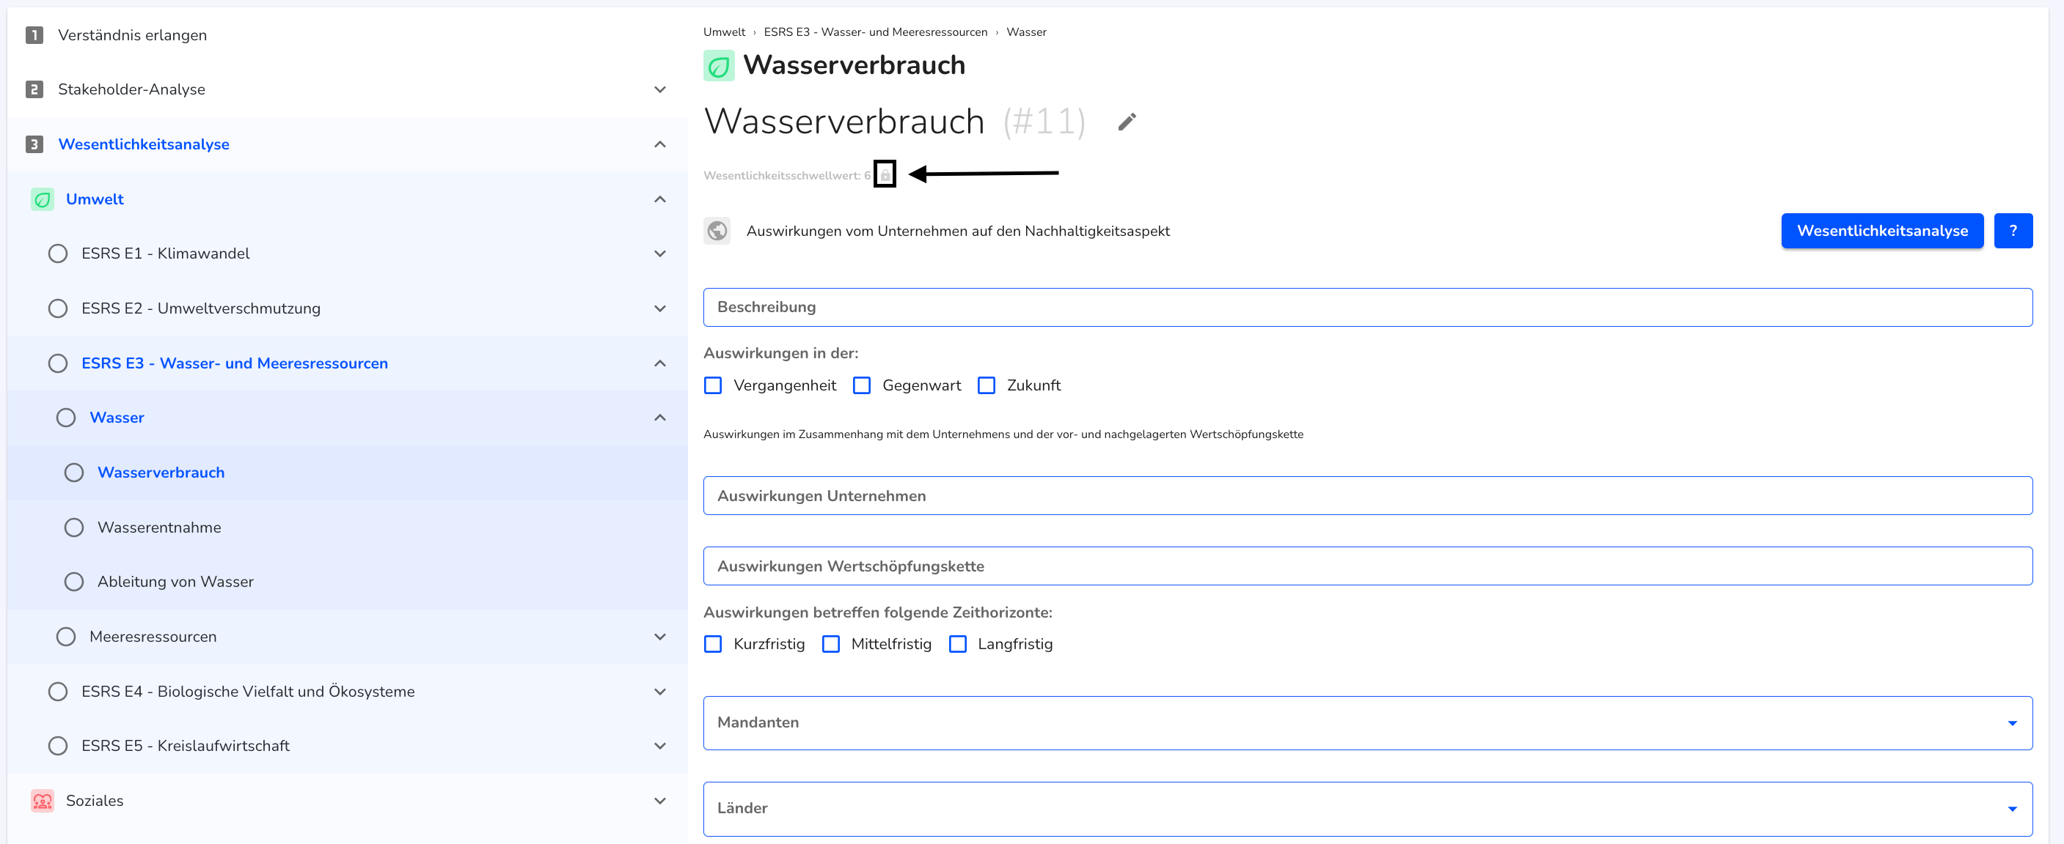Select the circle next to Ableitung von Wasser

(x=74, y=582)
